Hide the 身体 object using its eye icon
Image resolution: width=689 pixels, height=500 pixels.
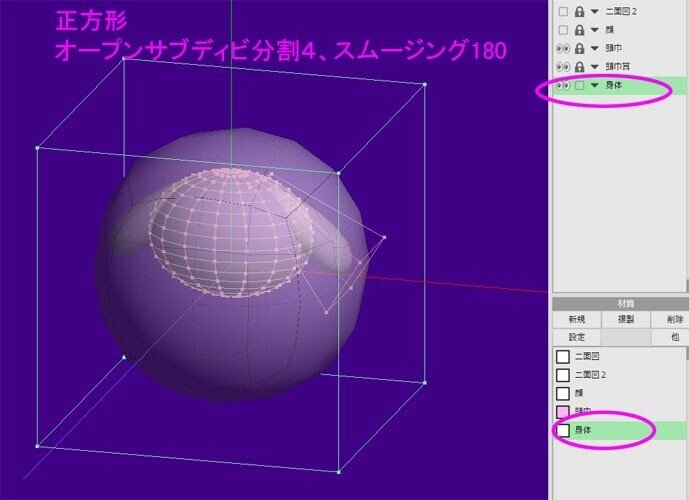pyautogui.click(x=563, y=85)
